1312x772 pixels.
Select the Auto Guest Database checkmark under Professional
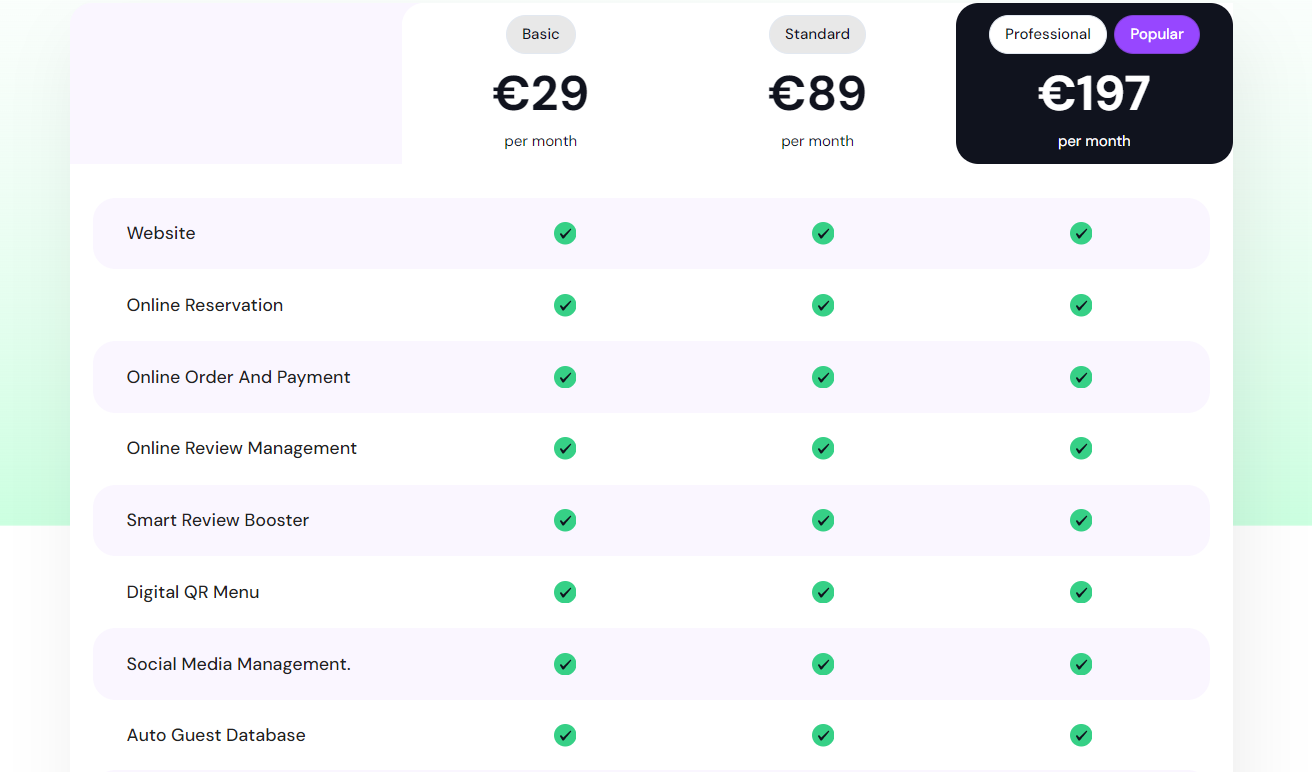coord(1080,735)
